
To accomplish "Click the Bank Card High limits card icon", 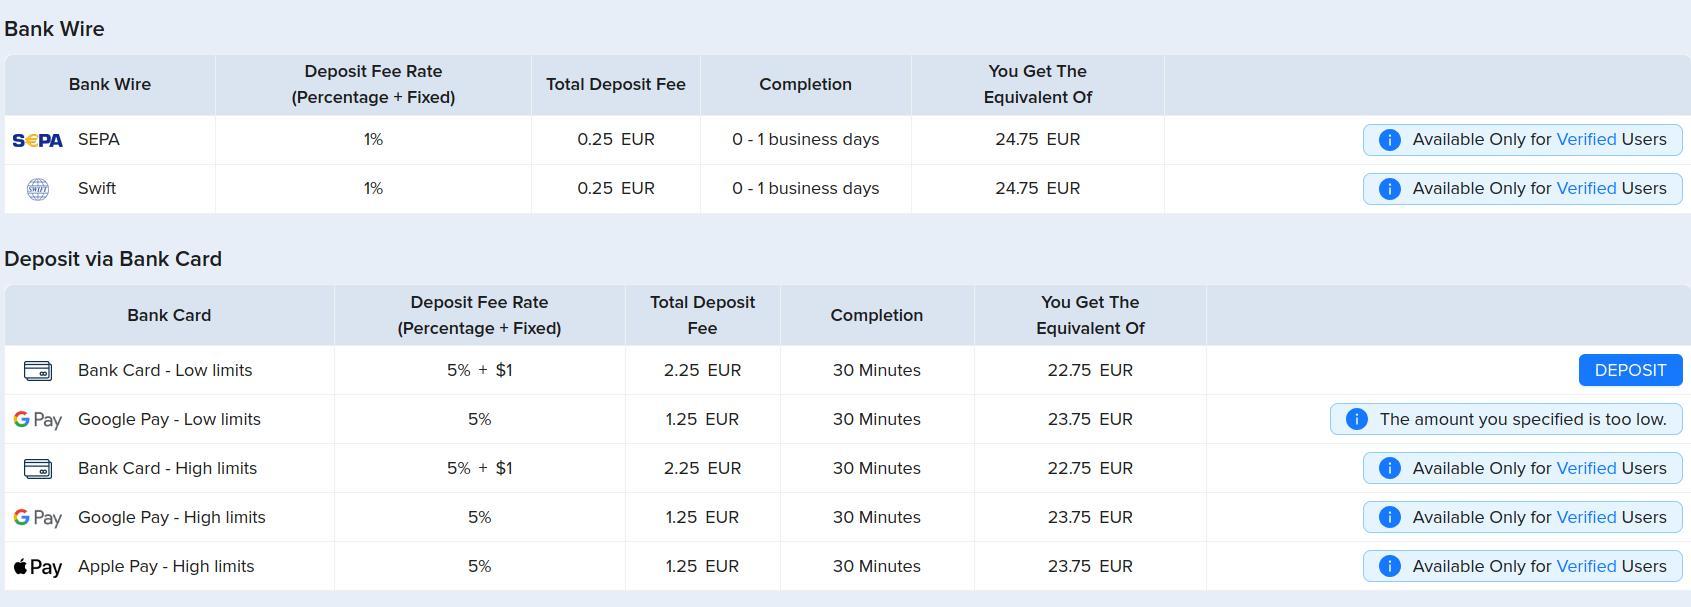I will (37, 469).
